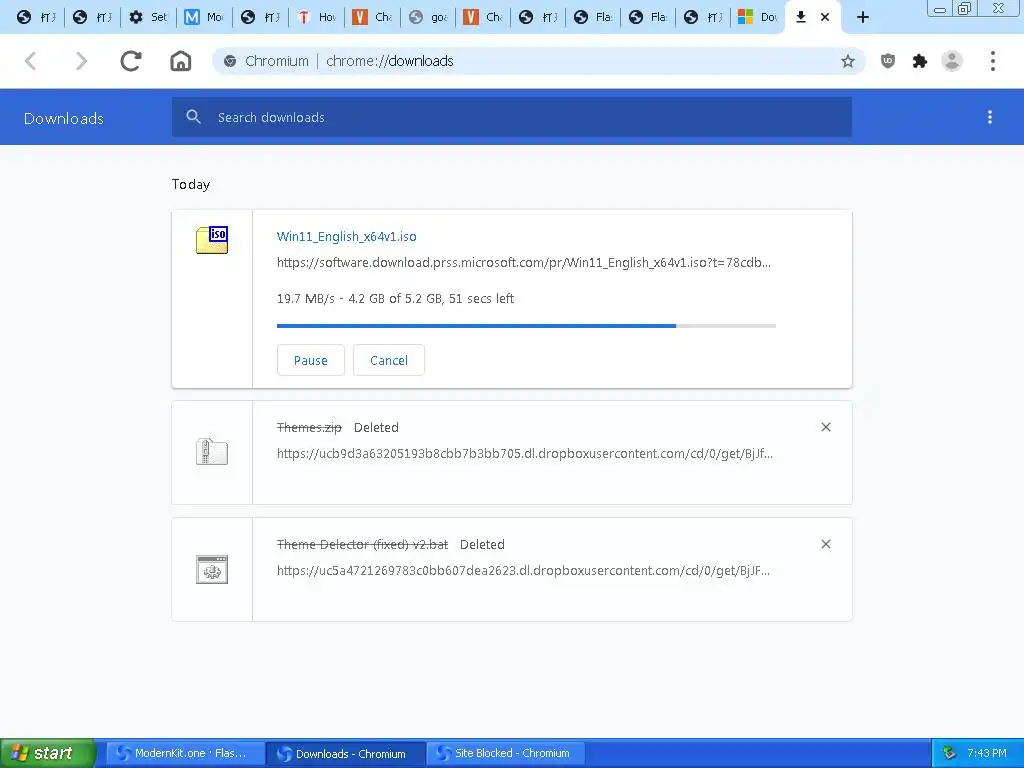Click the struck-through Themes.zip filename
Image resolution: width=1024 pixels, height=768 pixels.
309,427
